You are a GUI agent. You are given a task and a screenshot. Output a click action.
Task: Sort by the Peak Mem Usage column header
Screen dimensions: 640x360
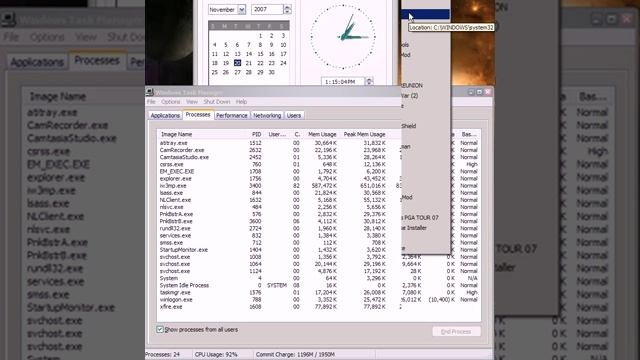364,134
